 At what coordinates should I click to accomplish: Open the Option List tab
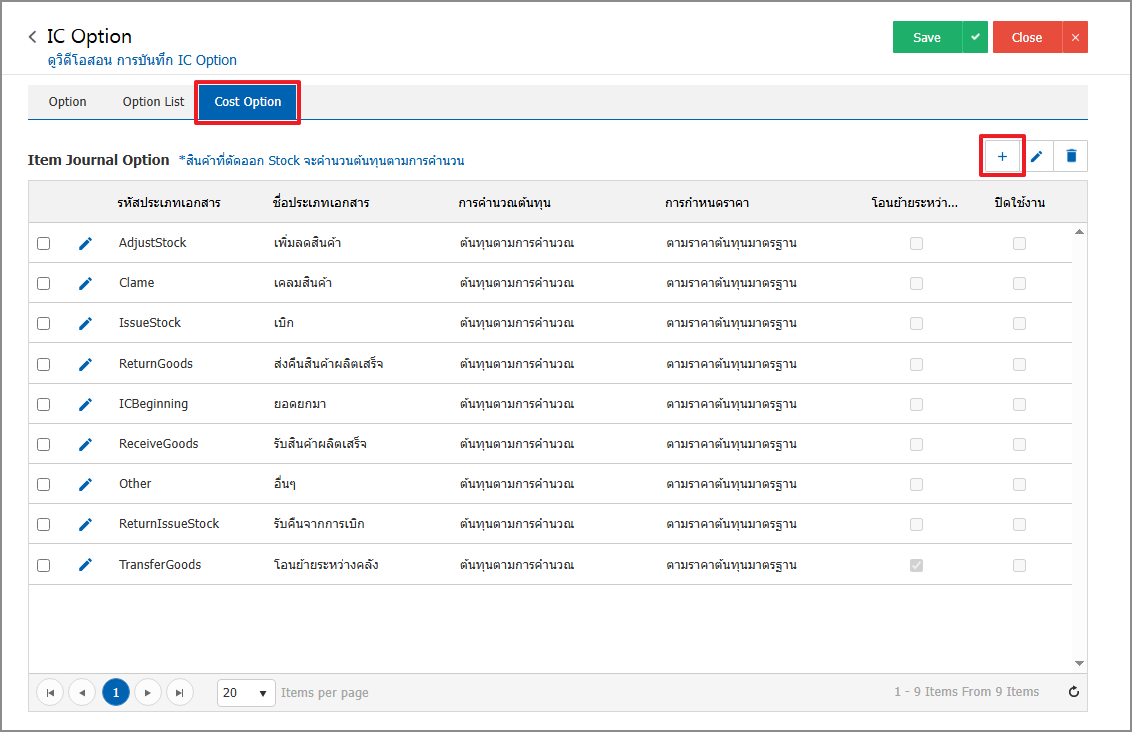tap(153, 102)
